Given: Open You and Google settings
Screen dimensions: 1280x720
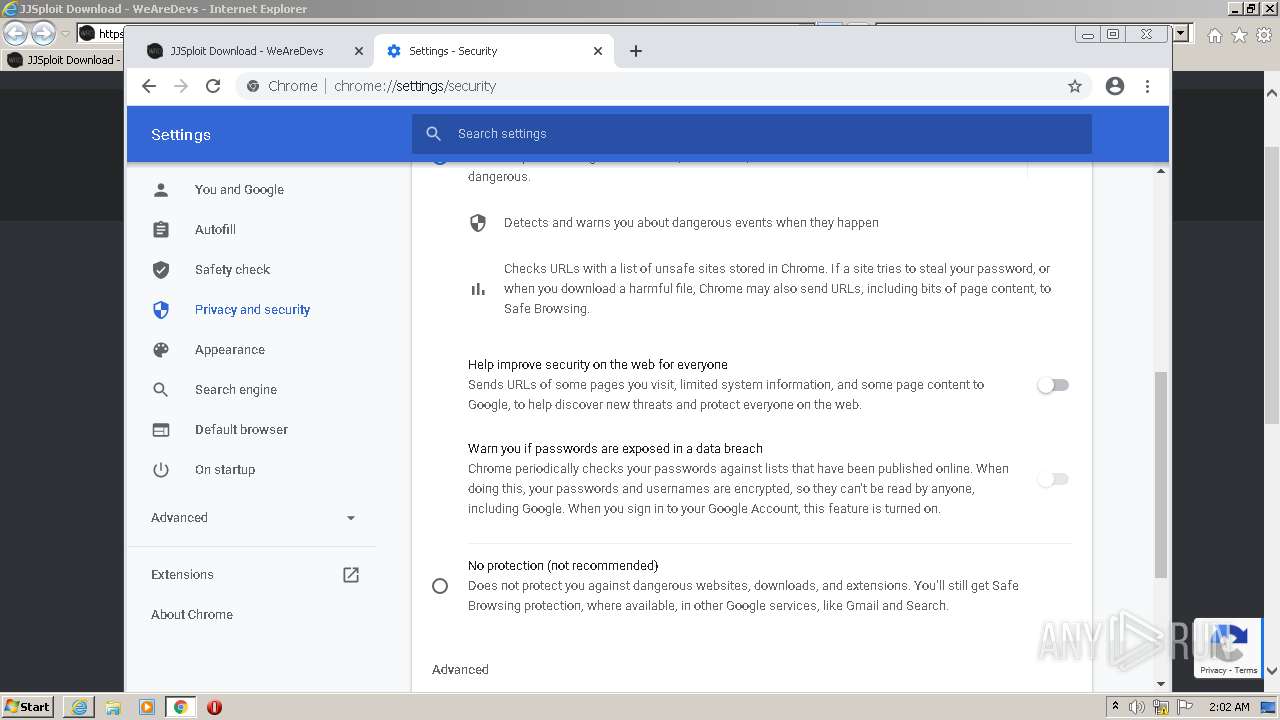Looking at the screenshot, I should [239, 190].
